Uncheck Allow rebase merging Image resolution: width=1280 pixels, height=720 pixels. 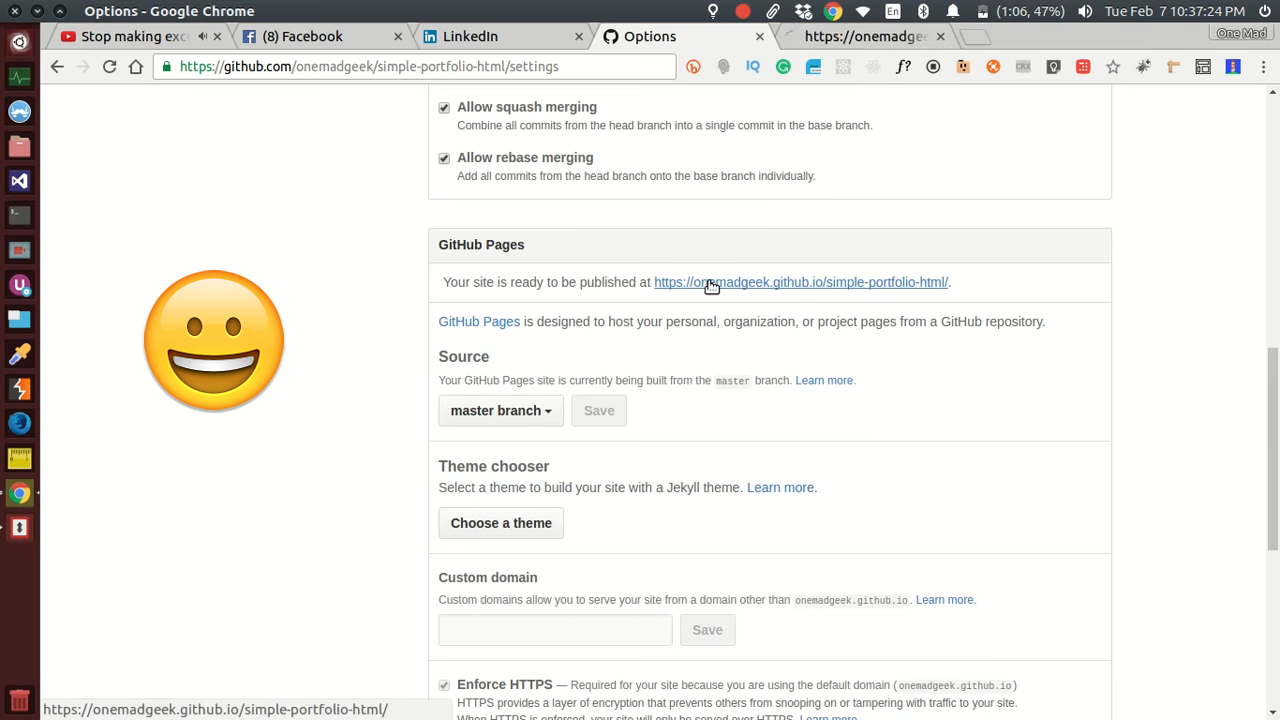click(x=444, y=158)
